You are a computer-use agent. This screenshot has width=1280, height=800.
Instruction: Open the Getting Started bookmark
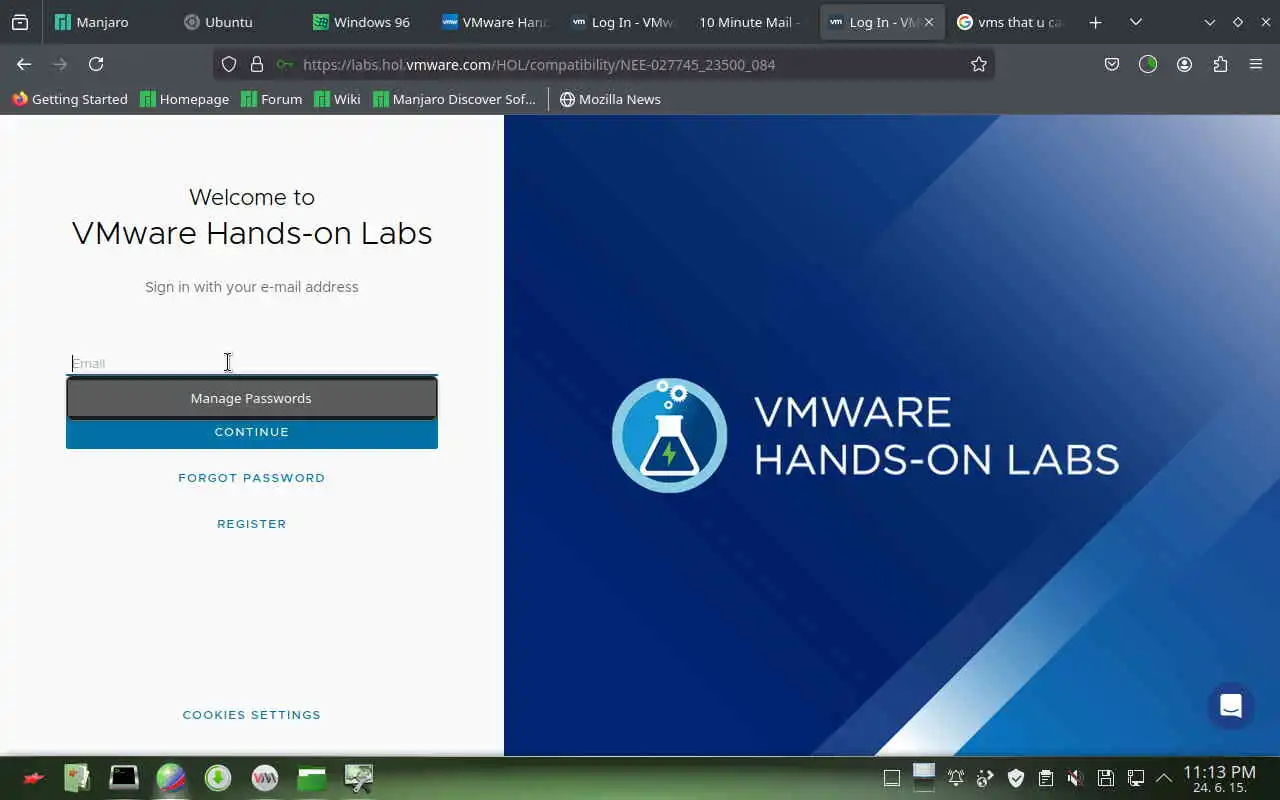(70, 99)
